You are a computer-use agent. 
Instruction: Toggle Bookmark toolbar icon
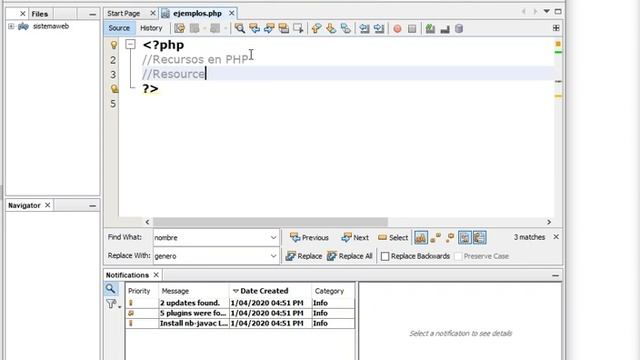[346, 29]
